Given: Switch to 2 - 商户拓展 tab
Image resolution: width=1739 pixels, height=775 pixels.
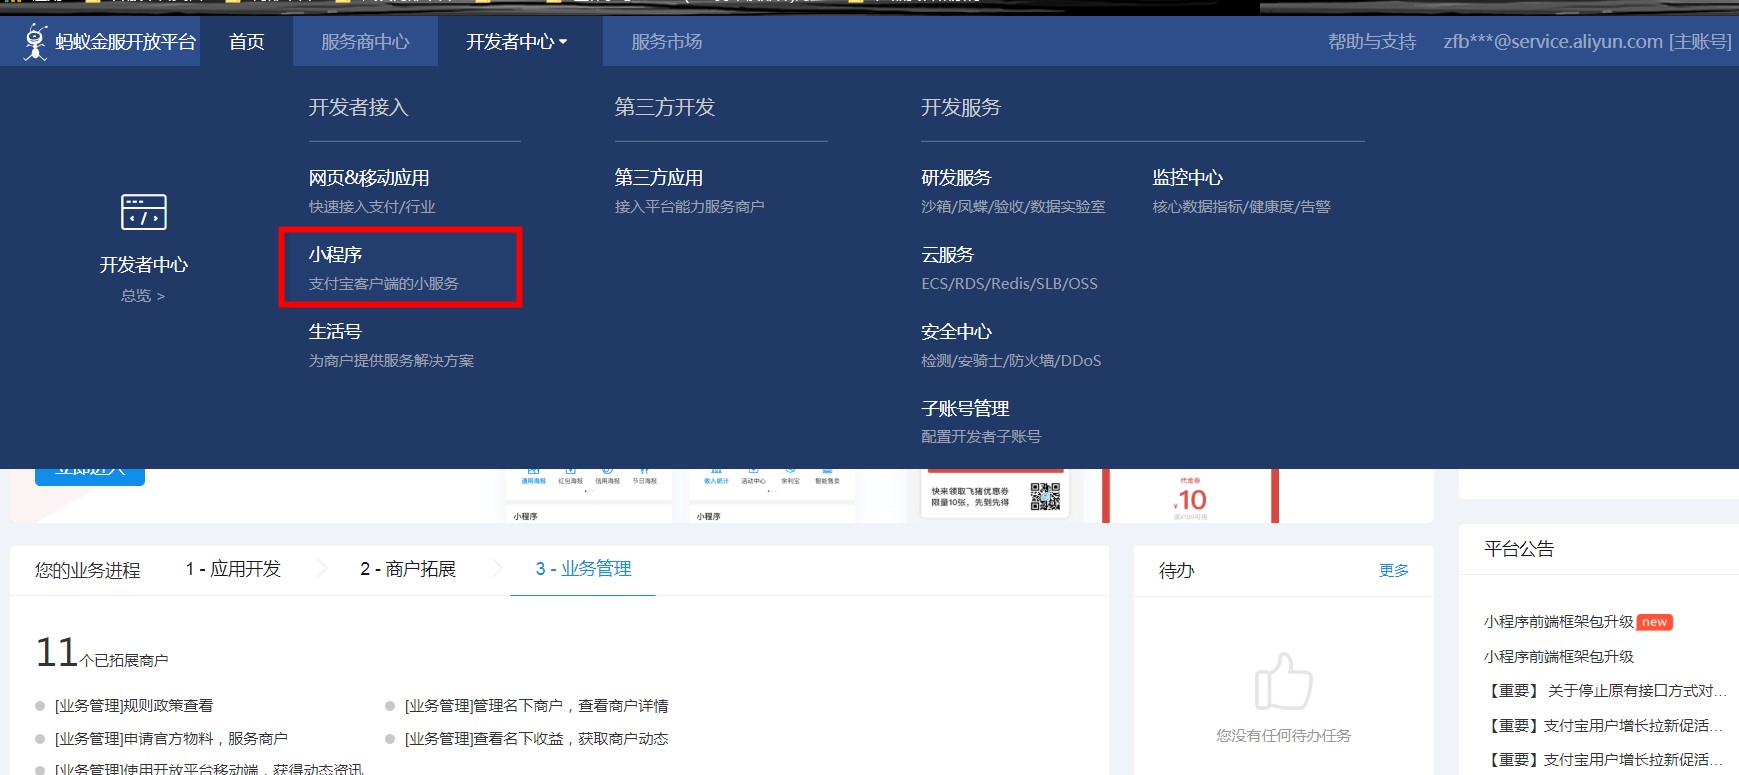Looking at the screenshot, I should coord(408,569).
